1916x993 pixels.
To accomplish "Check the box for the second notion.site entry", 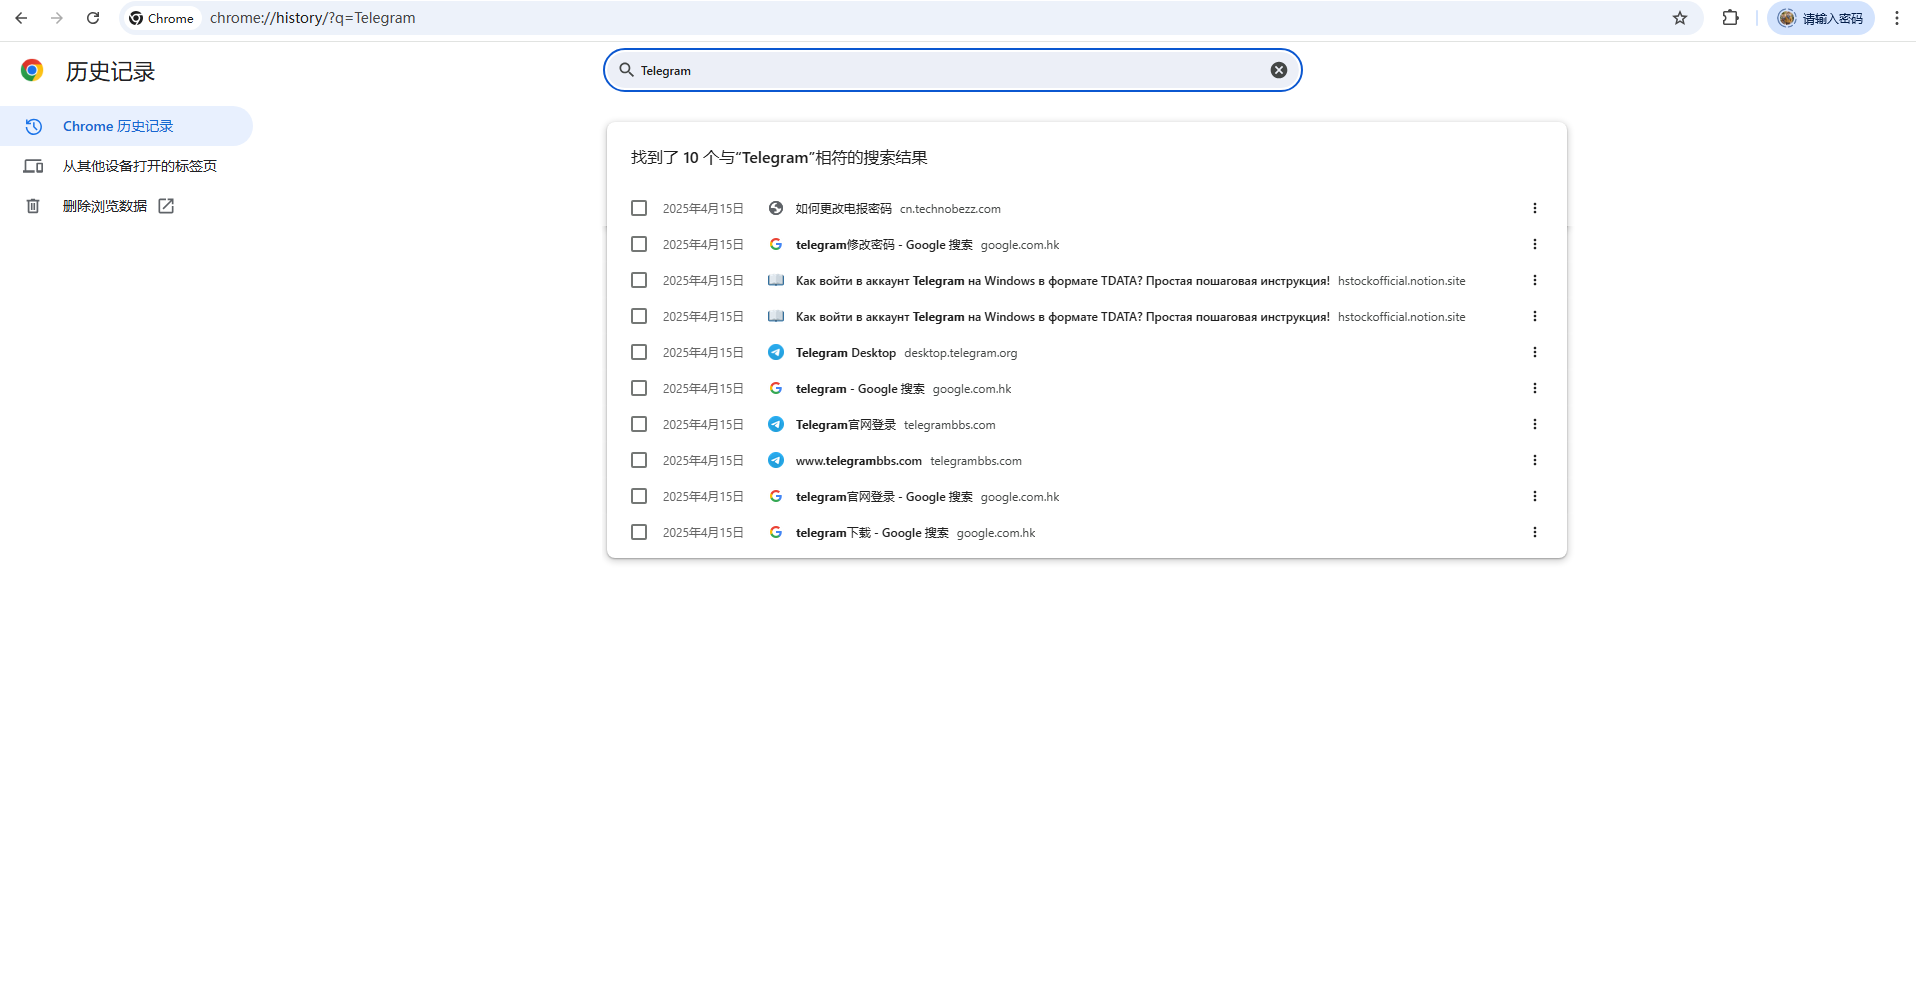I will point(639,316).
